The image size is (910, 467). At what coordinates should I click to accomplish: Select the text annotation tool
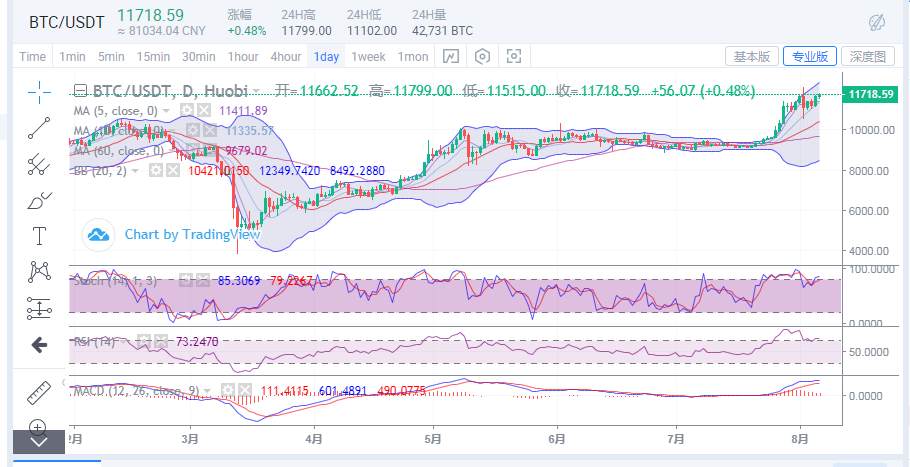pyautogui.click(x=39, y=236)
